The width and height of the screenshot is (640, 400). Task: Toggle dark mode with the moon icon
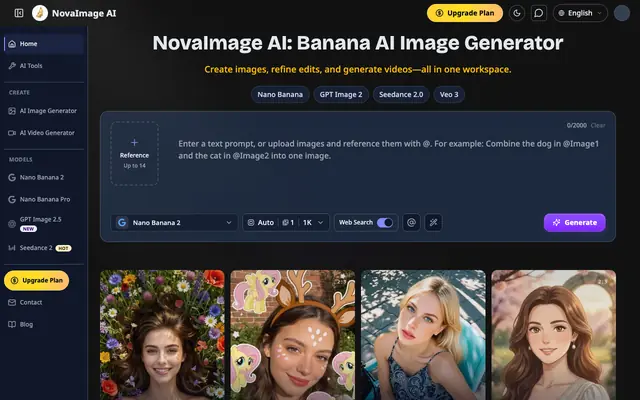[x=517, y=13]
